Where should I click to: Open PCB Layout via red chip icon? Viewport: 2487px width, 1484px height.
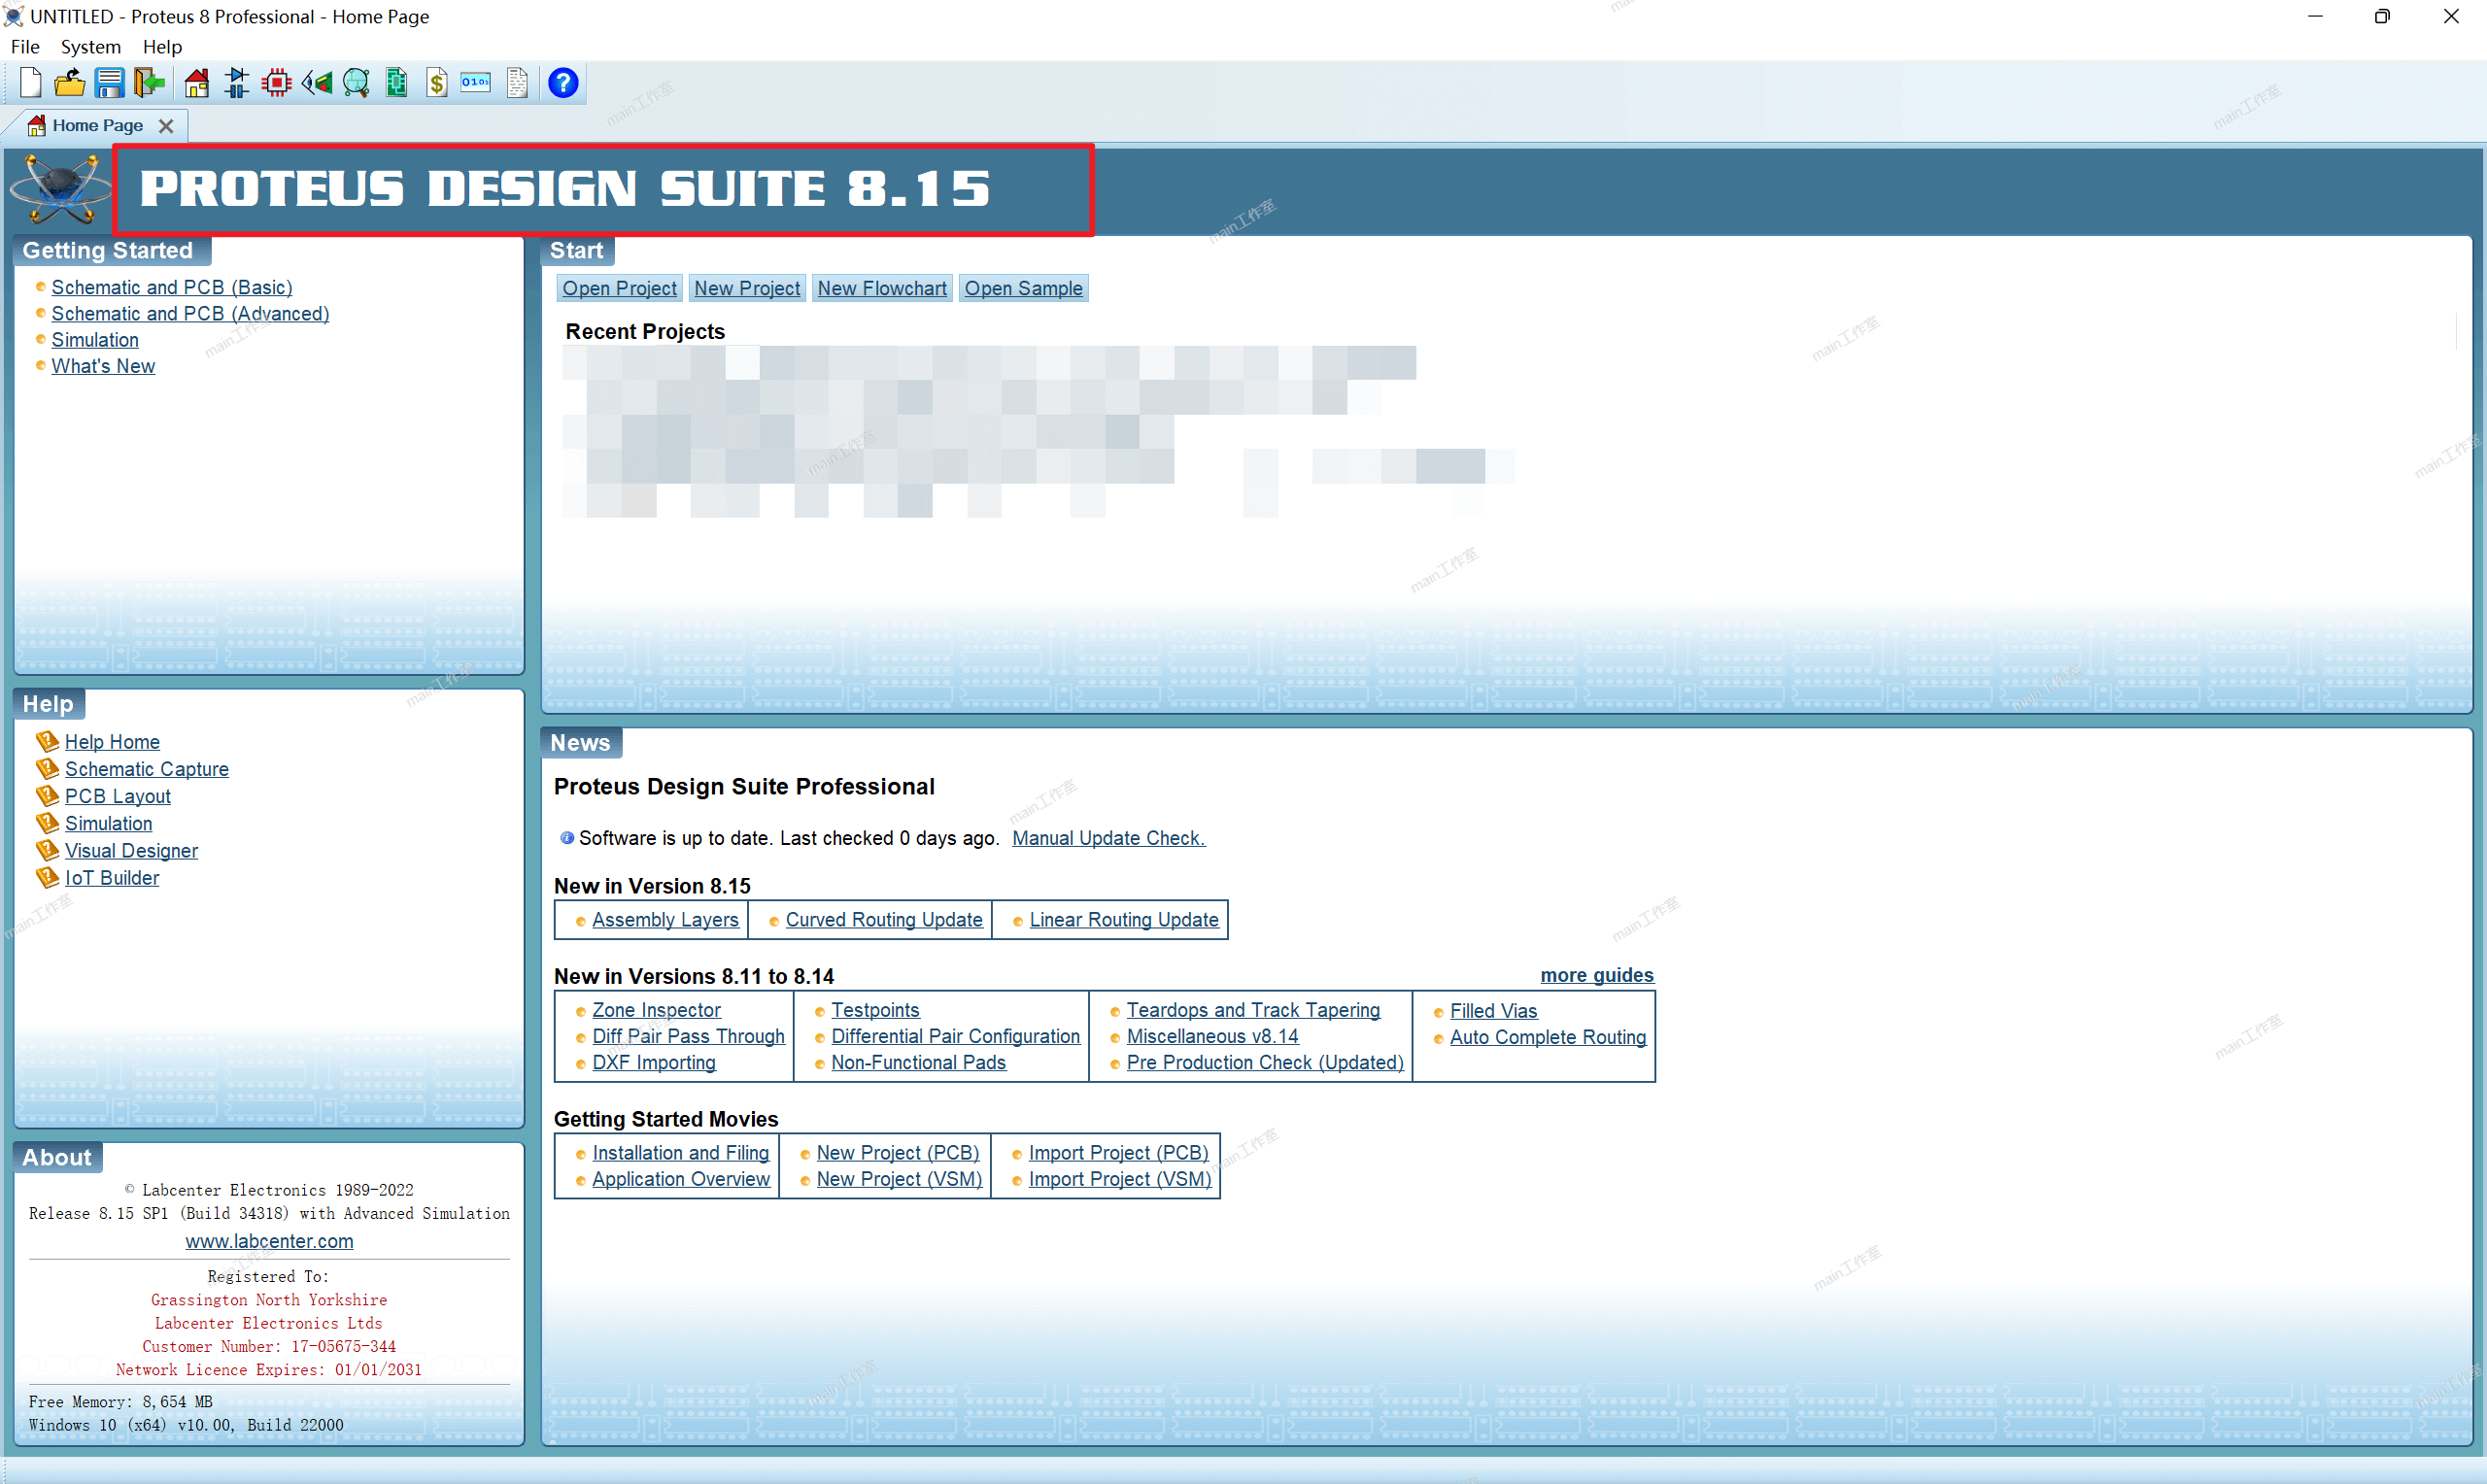[277, 83]
